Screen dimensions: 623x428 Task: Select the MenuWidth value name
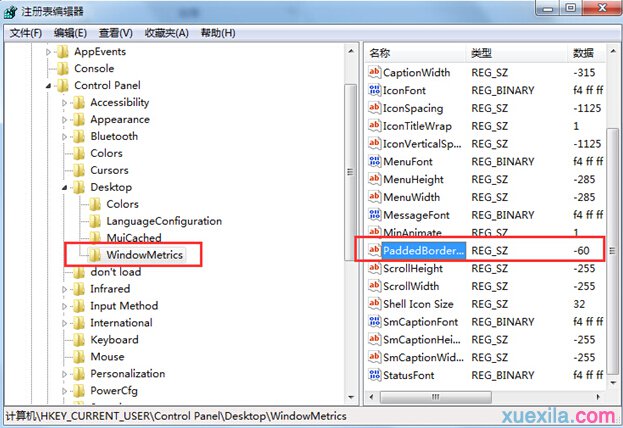tap(411, 197)
